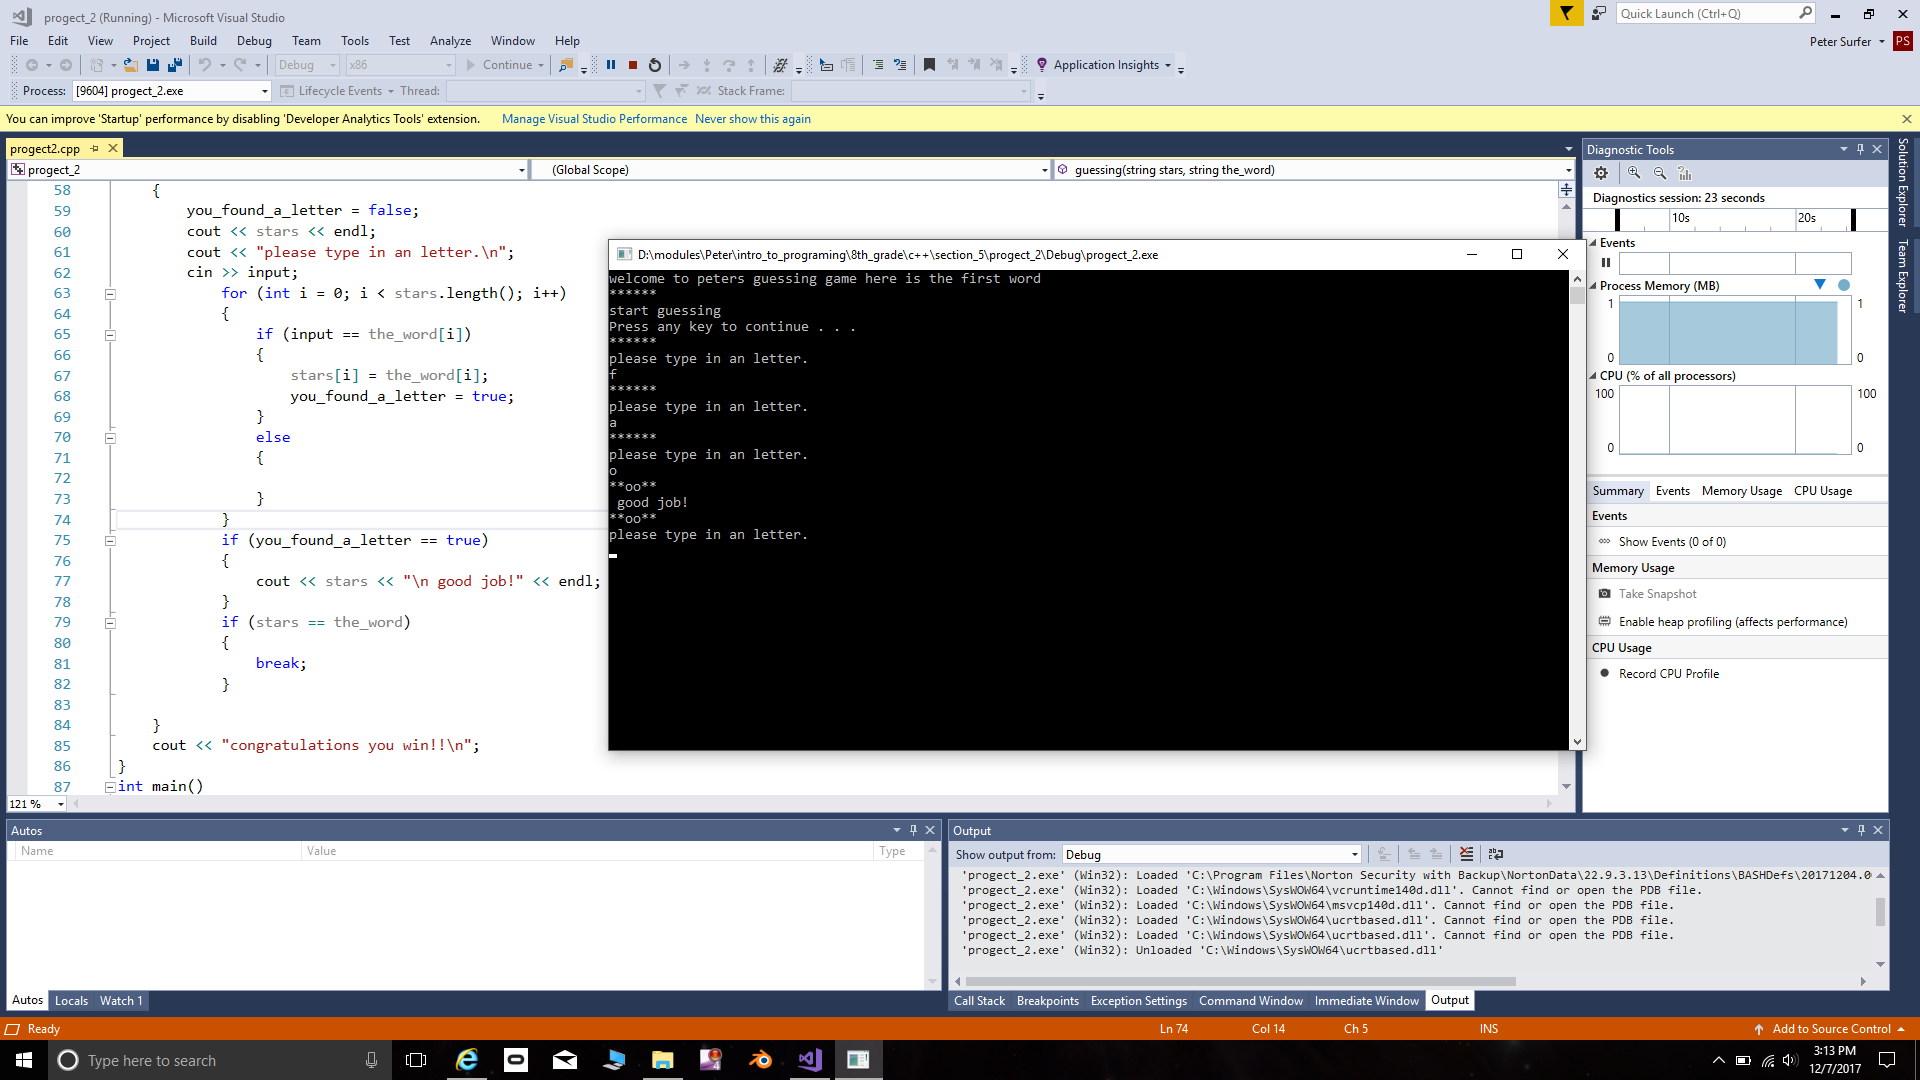The image size is (1920, 1080).
Task: Pause the Events track in Diagnostic Tools
Action: (1606, 263)
